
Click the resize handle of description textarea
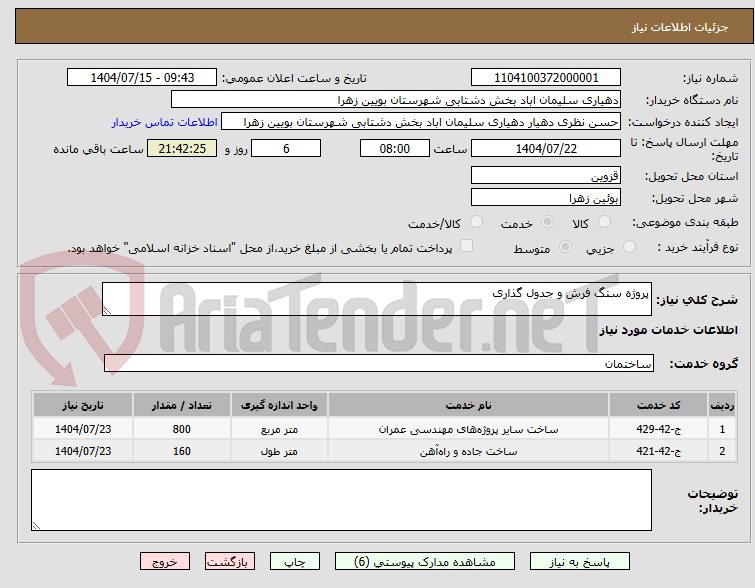point(107,311)
